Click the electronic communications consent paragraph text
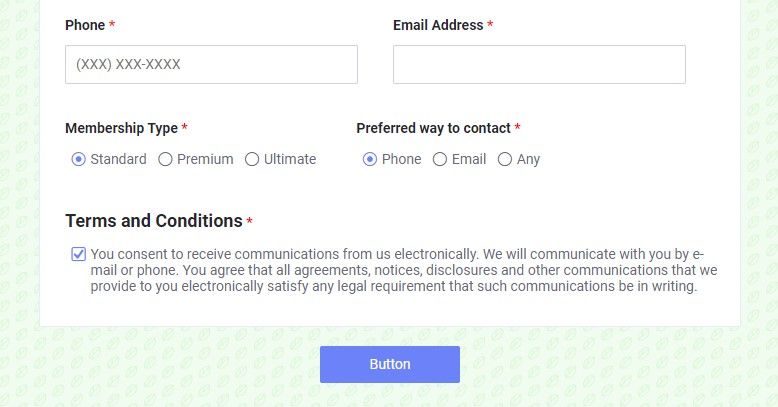The height and width of the screenshot is (407, 778). [404, 270]
